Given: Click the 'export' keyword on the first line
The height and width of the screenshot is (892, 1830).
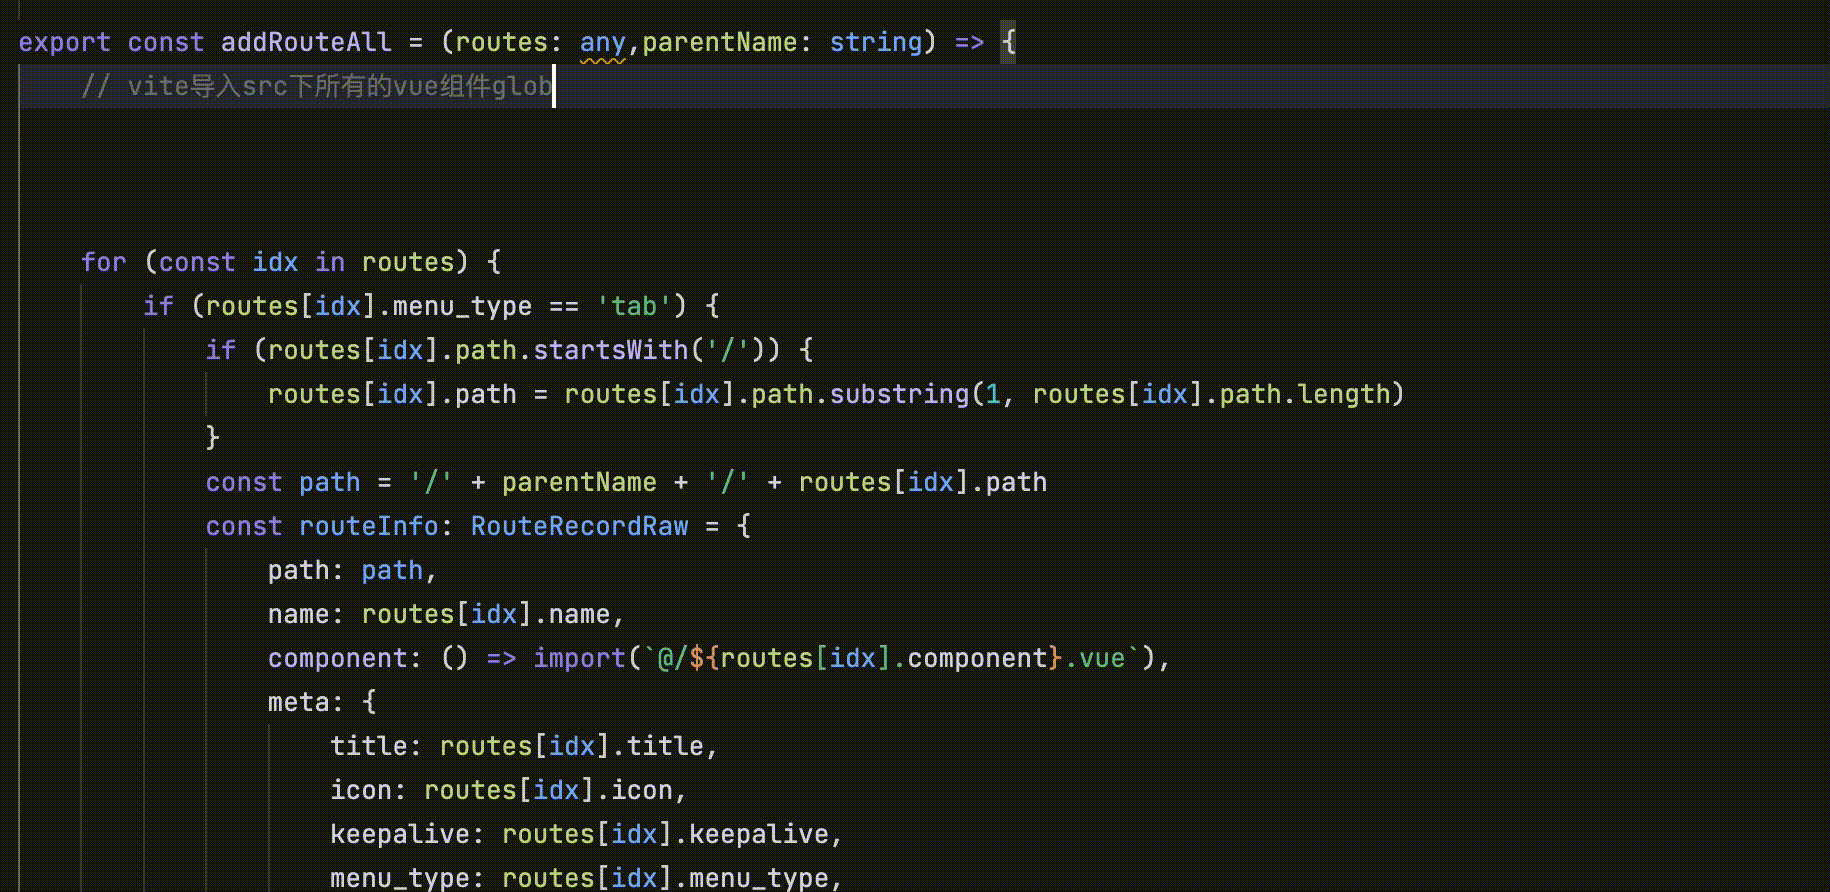Looking at the screenshot, I should [x=64, y=42].
